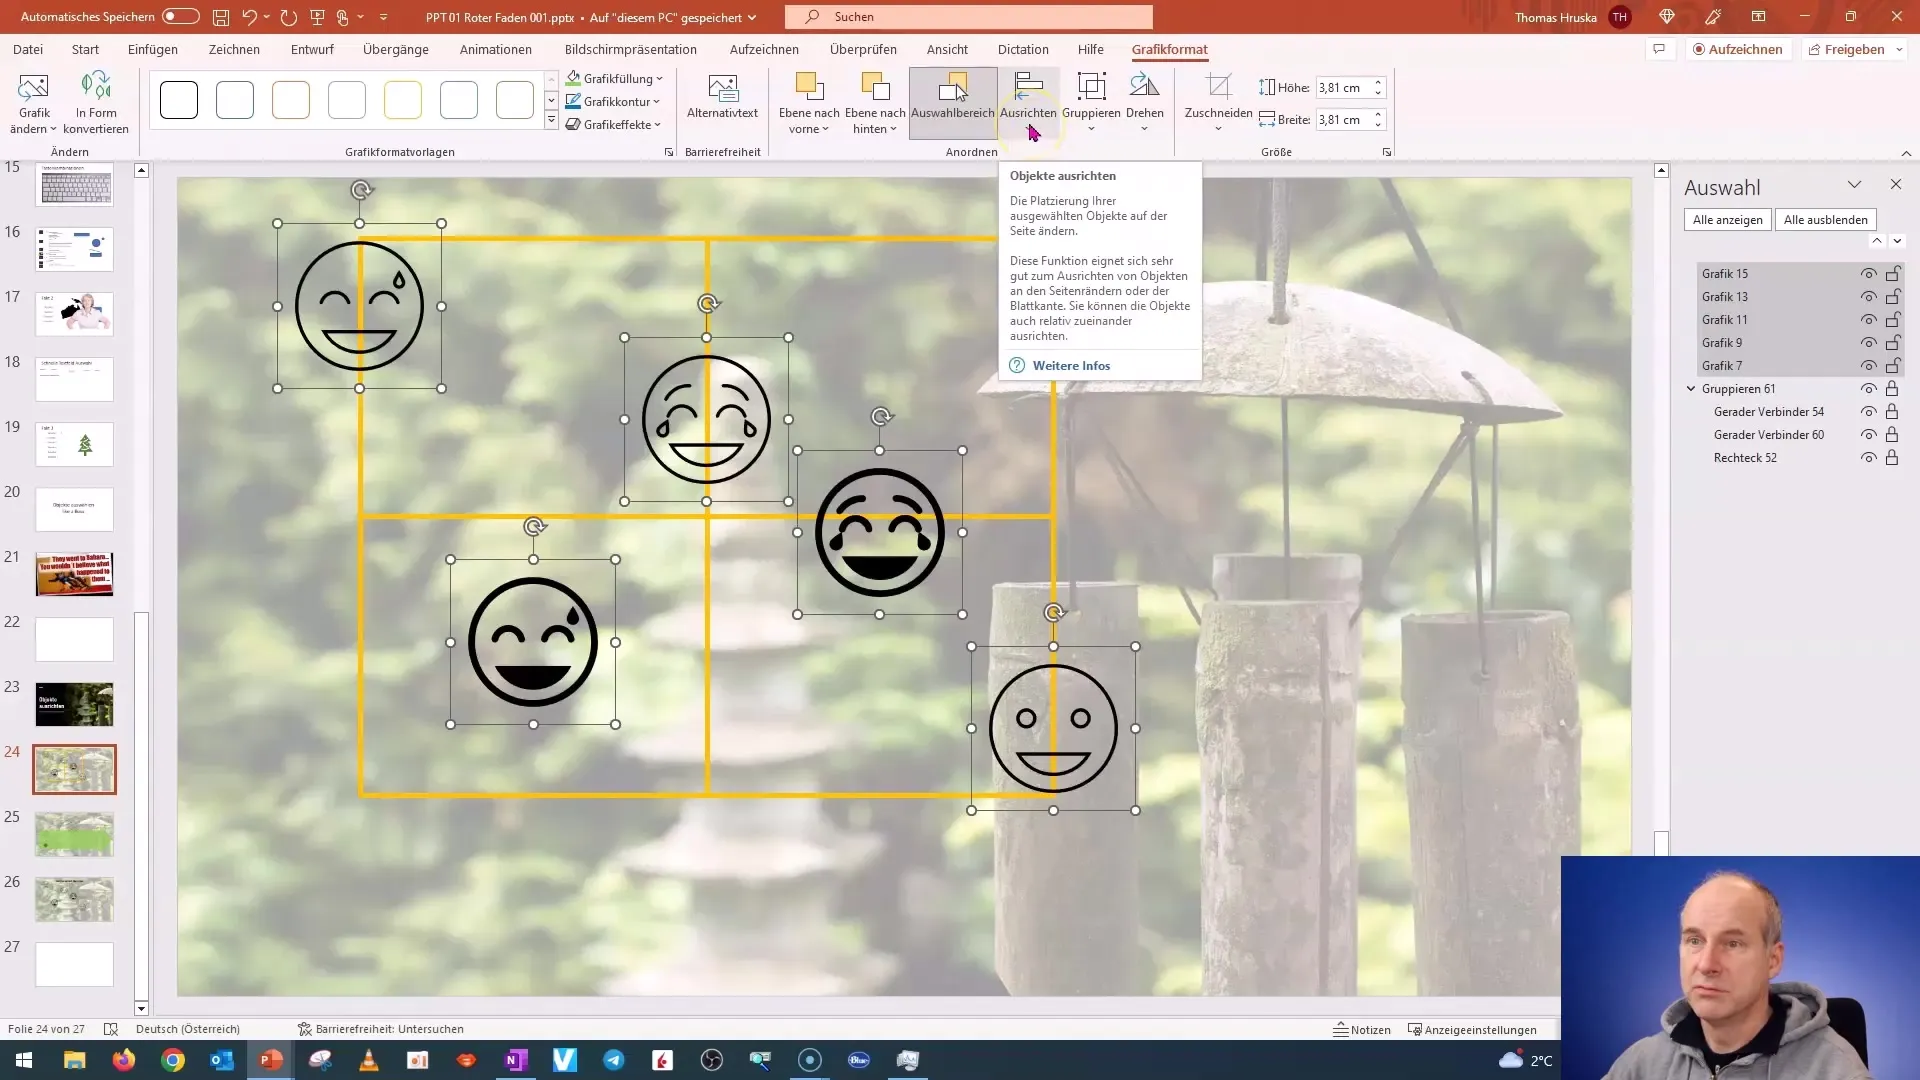Click Ebene nach vorne icon
1920x1080 pixels.
tap(809, 88)
